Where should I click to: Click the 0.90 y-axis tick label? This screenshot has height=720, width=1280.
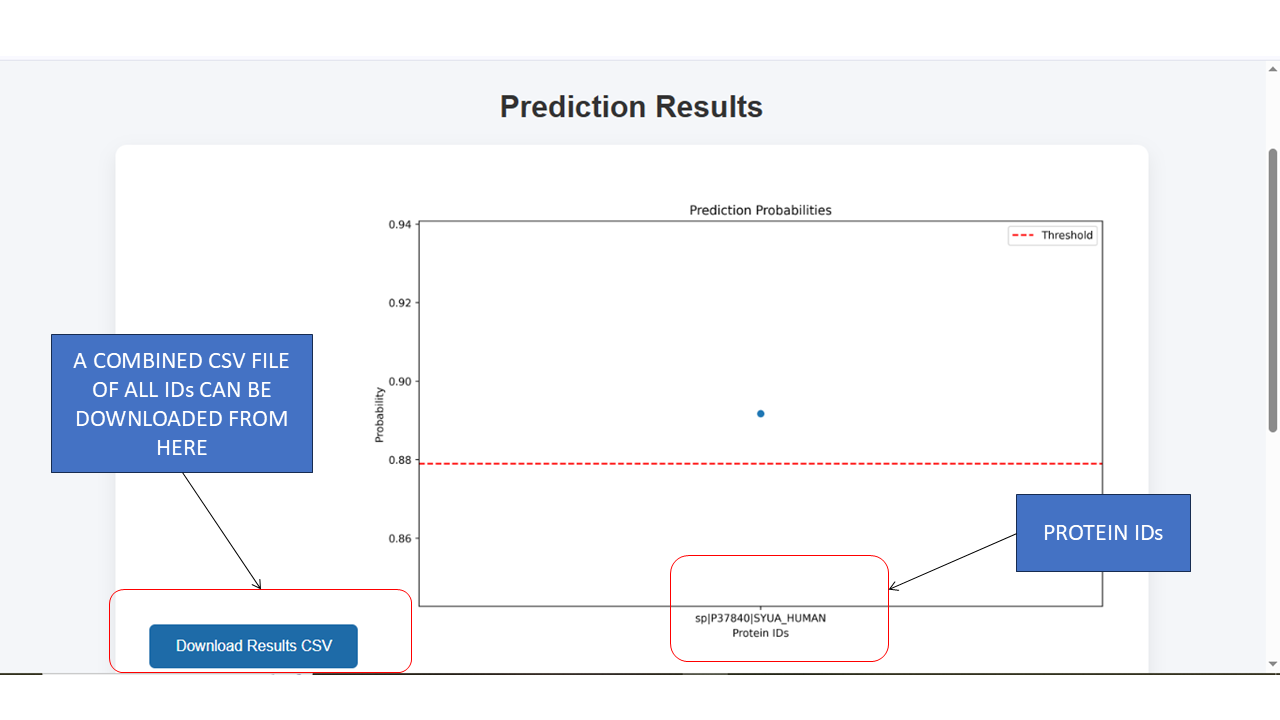[x=400, y=382]
